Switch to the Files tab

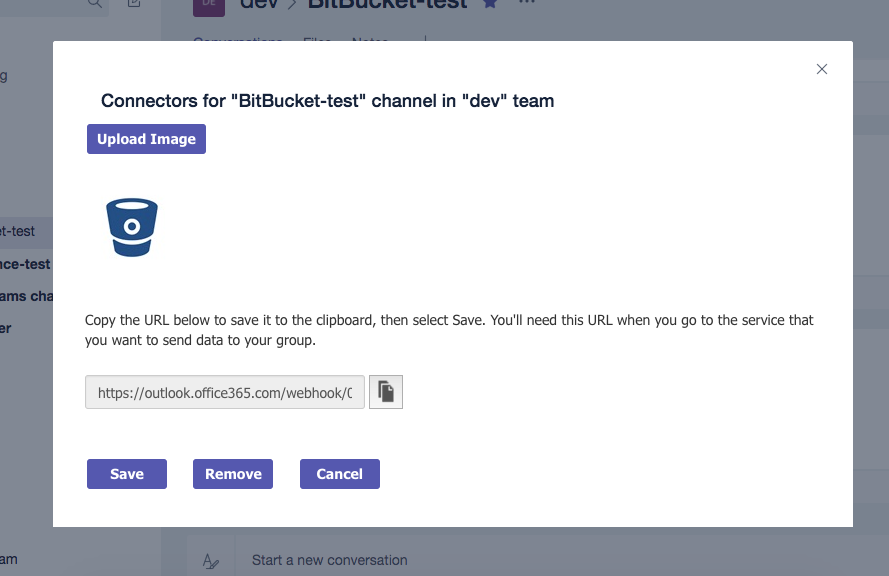click(x=317, y=42)
